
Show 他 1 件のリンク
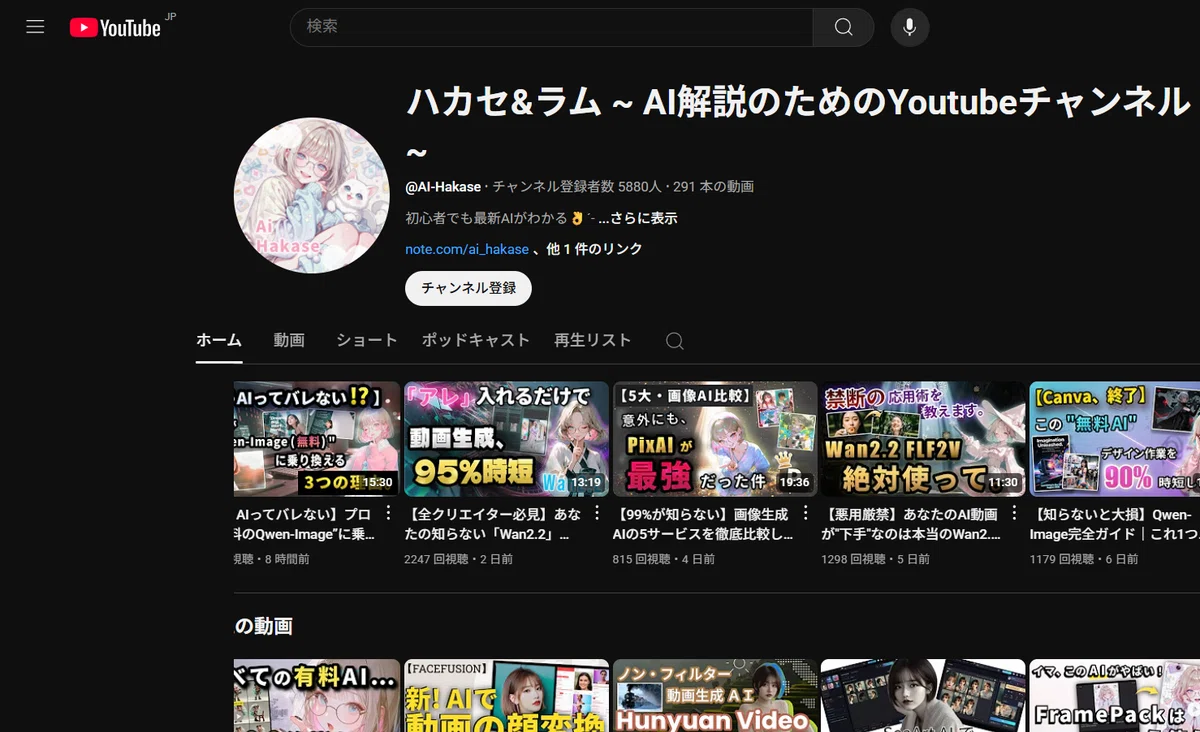594,249
